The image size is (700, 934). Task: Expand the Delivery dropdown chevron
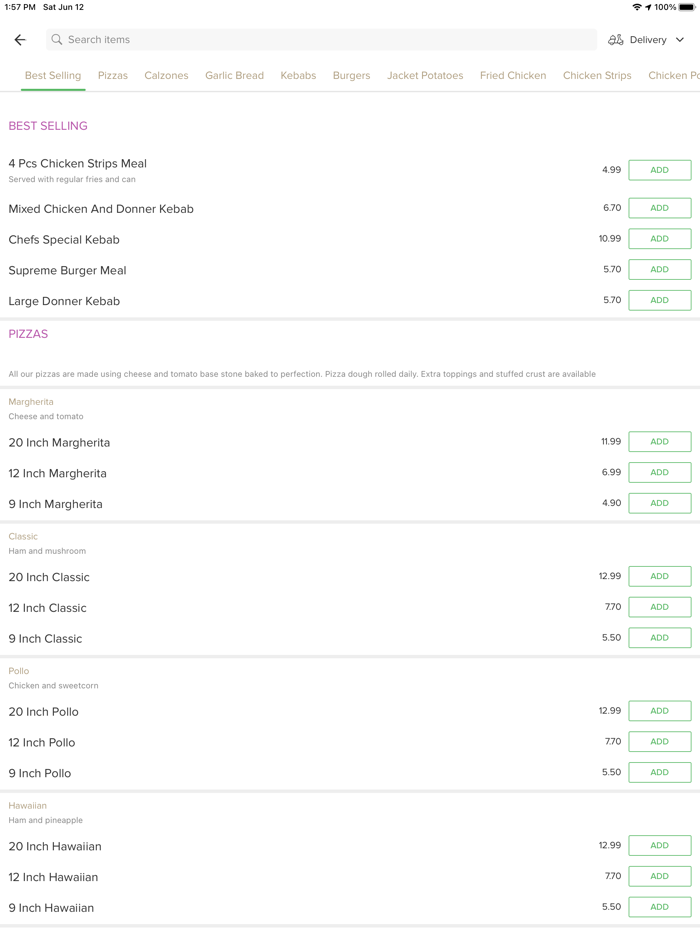pyautogui.click(x=680, y=40)
